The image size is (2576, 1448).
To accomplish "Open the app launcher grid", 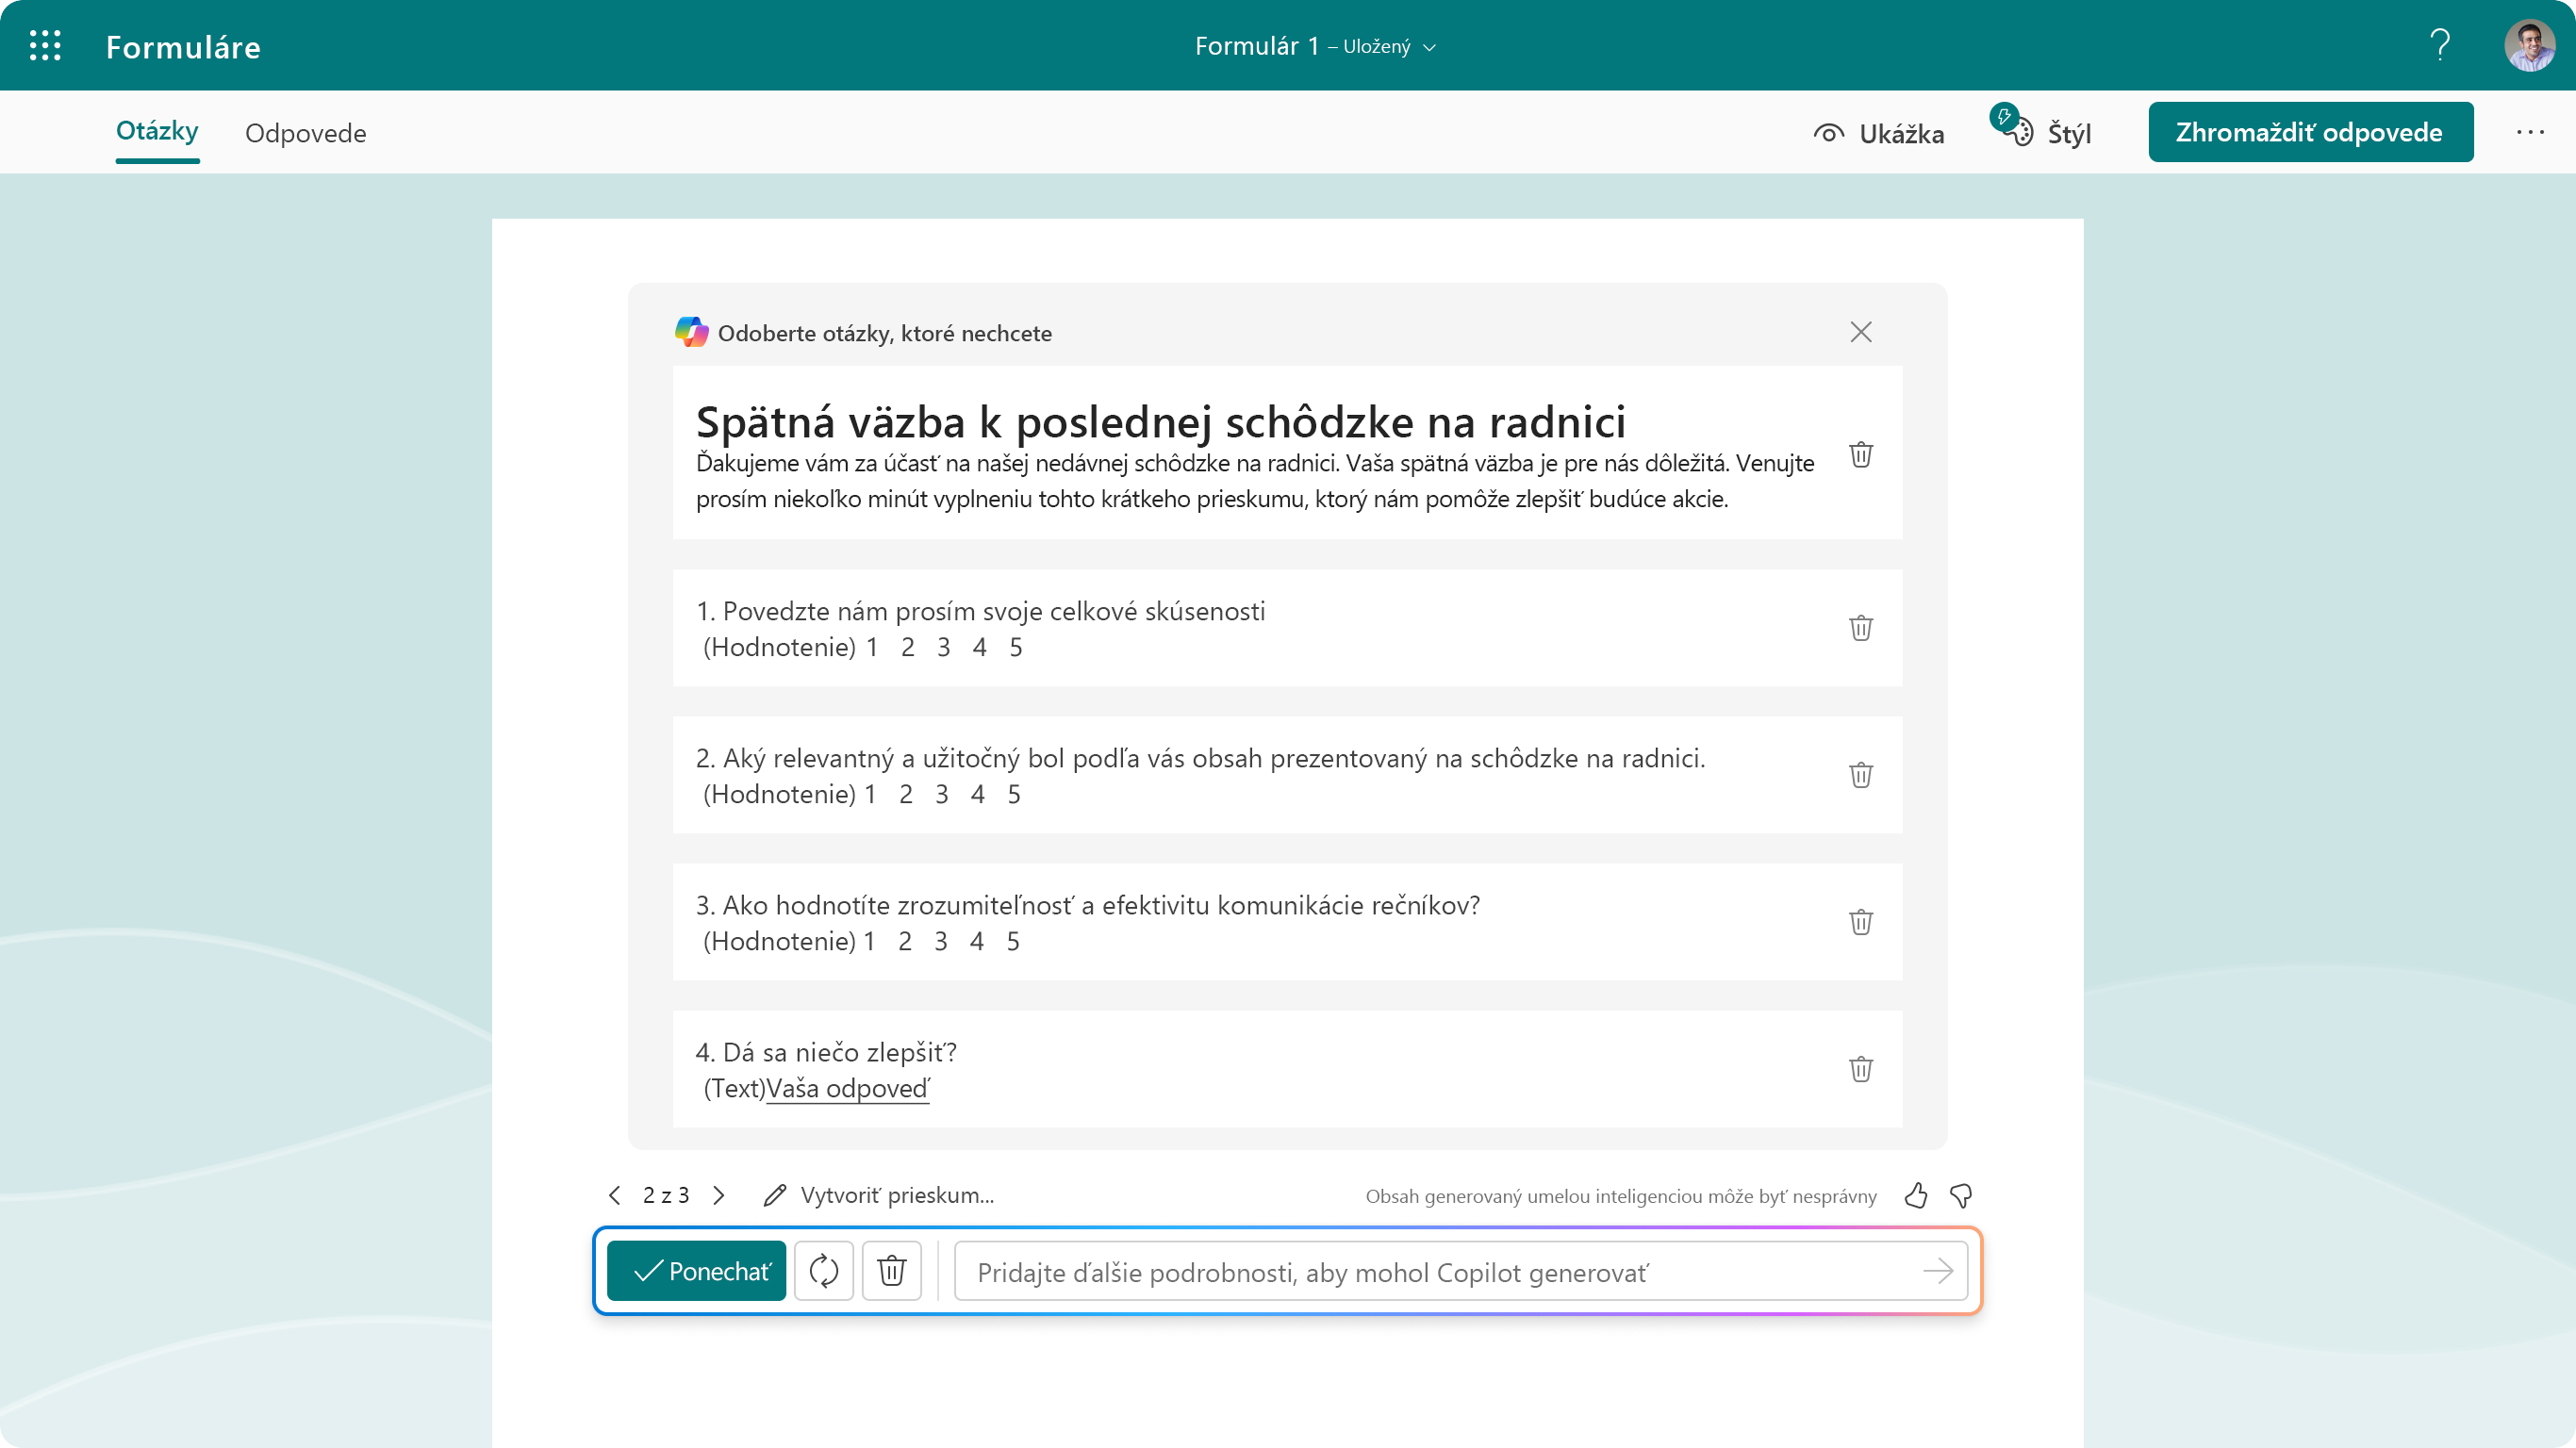I will [45, 46].
